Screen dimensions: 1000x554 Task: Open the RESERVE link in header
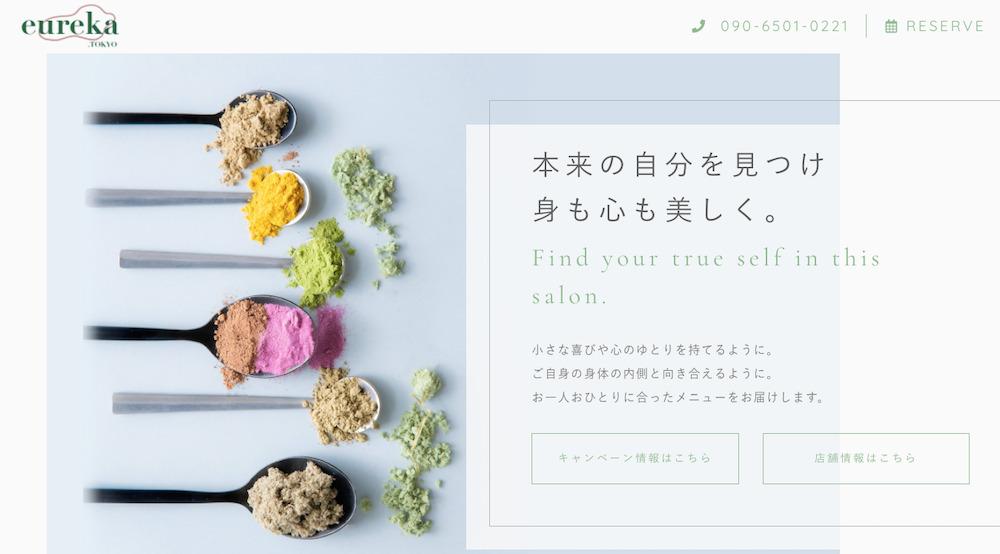tap(945, 26)
